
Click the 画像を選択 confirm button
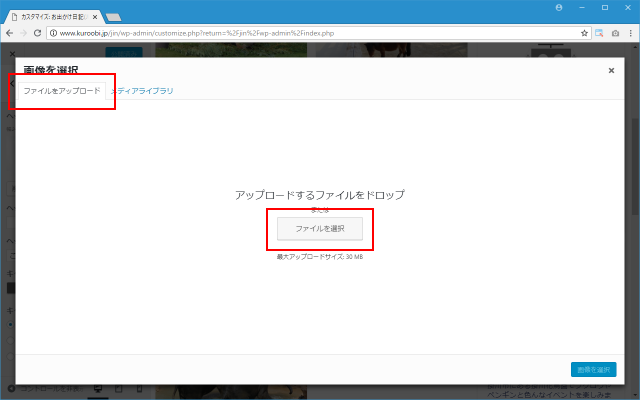click(593, 369)
